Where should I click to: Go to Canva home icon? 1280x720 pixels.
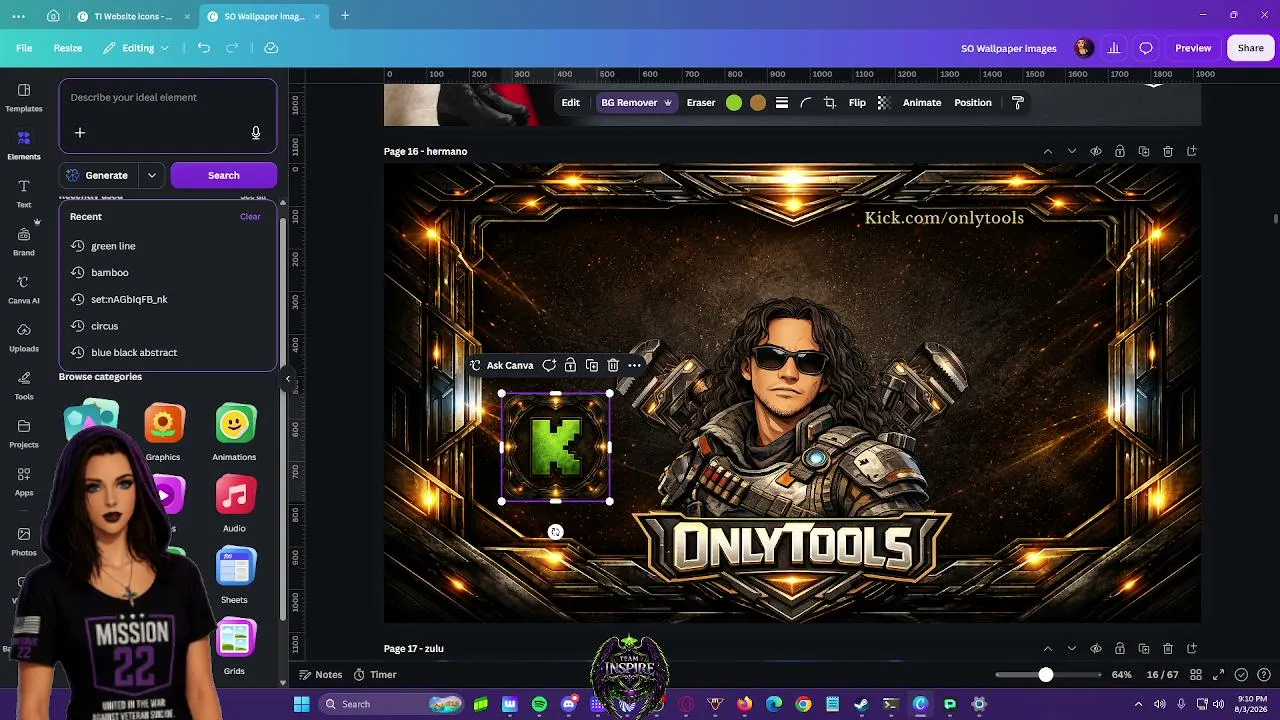coord(53,16)
